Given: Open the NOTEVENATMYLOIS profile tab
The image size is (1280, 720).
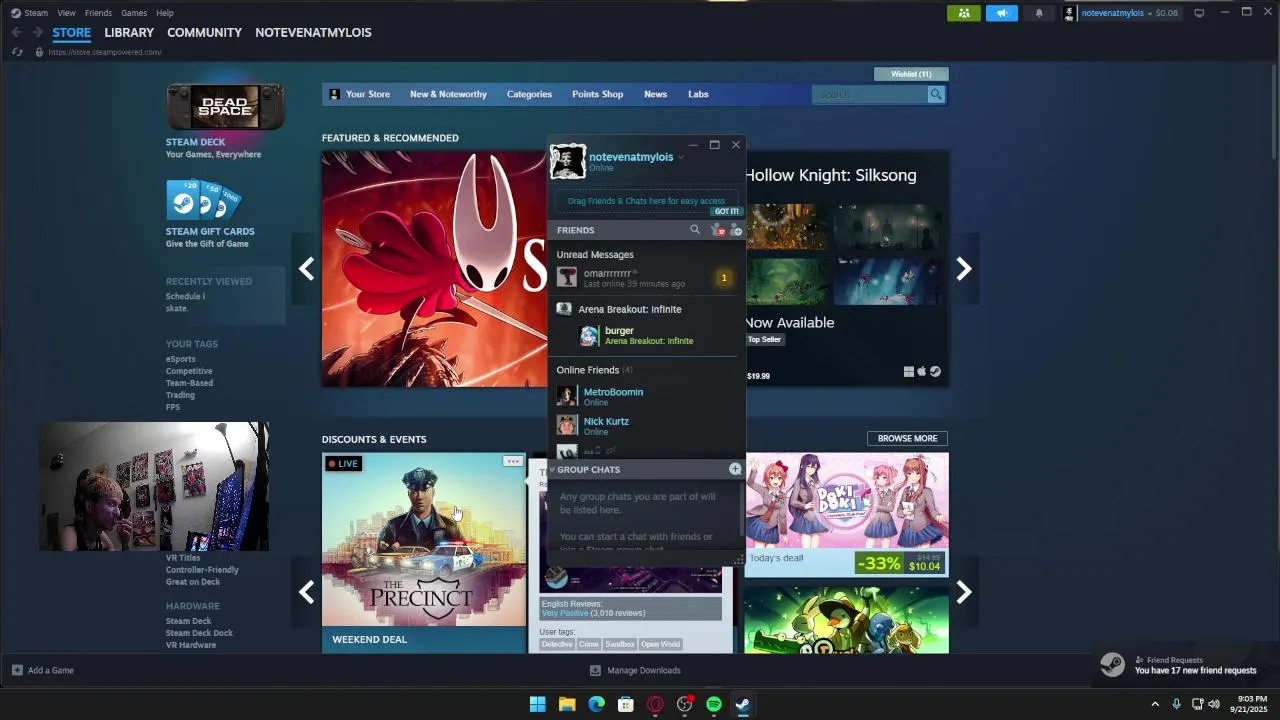Looking at the screenshot, I should [x=313, y=33].
